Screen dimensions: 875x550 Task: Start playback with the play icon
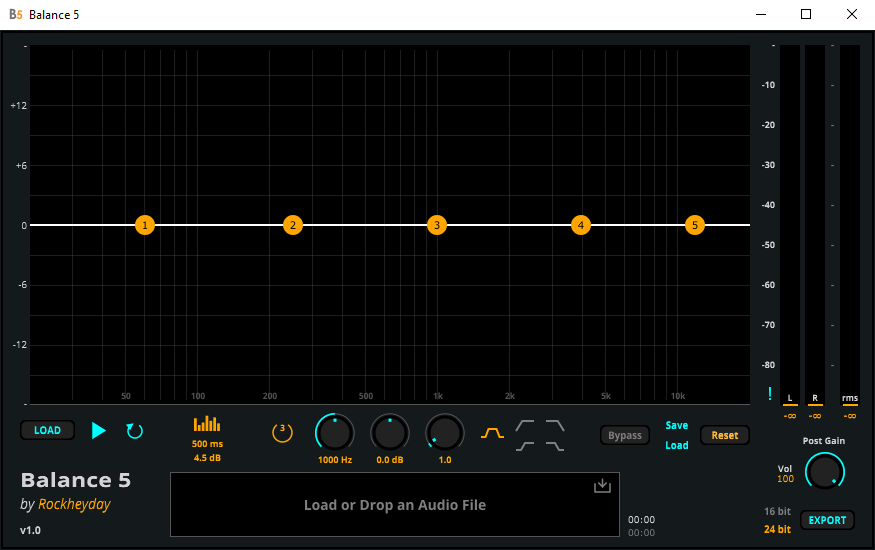coord(99,430)
